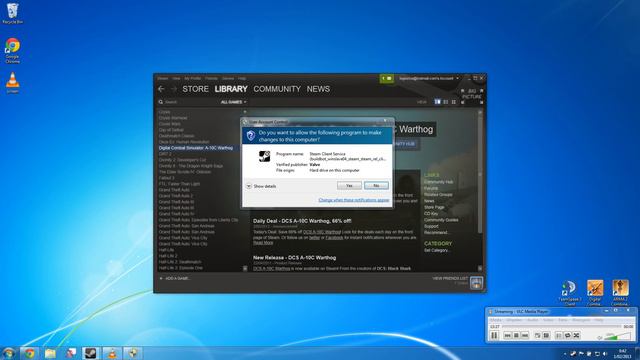
Task: Open the Steam account name dropdown
Action: pos(429,78)
